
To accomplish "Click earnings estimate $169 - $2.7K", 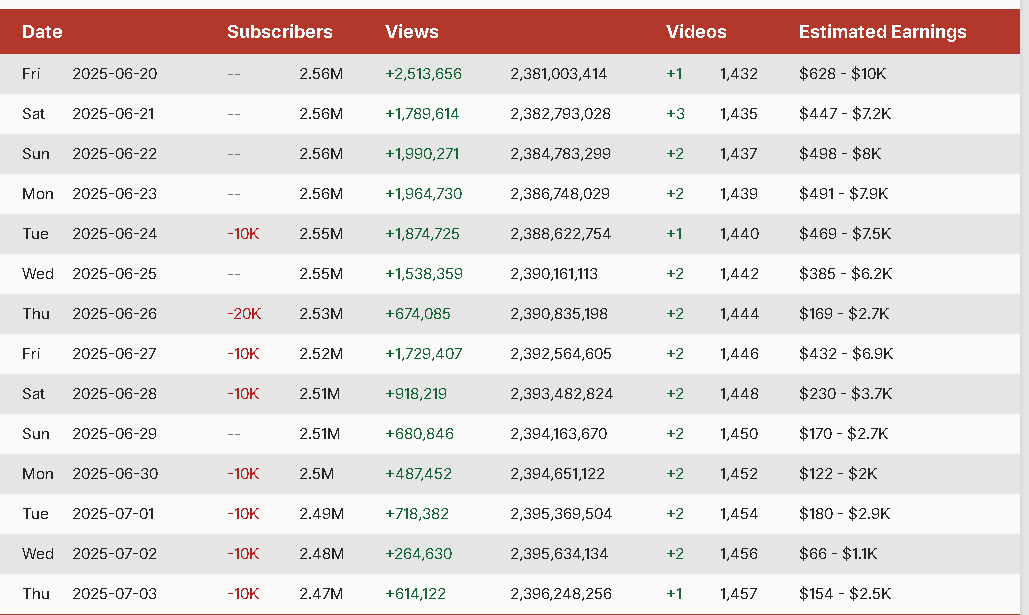I will [x=844, y=314].
